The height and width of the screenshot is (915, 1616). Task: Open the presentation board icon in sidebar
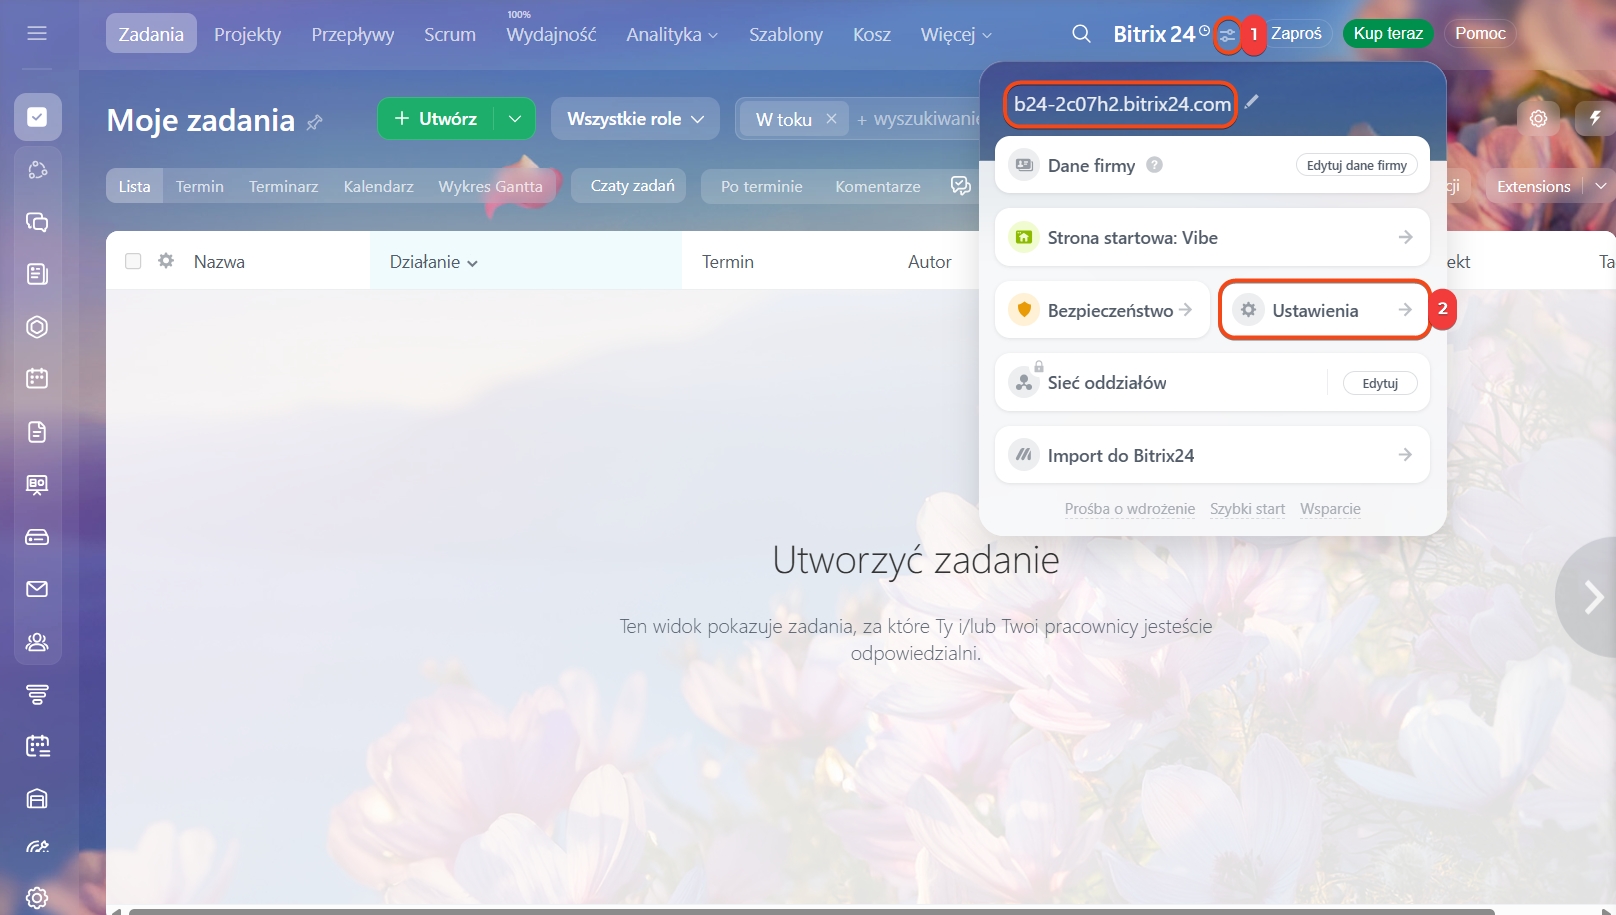[37, 485]
